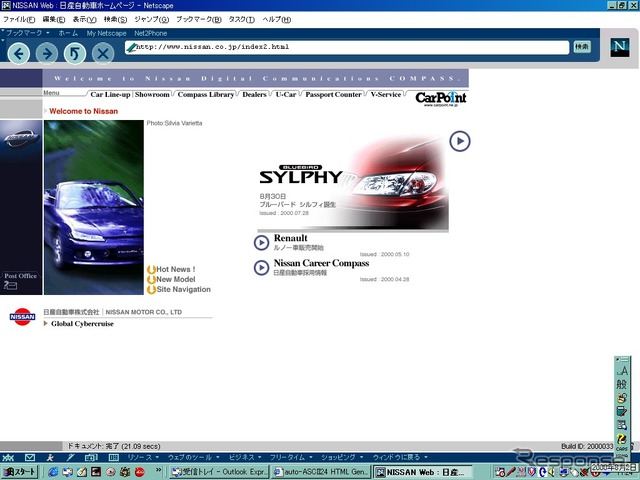This screenshot has width=640, height=480.
Task: Click My Netscape toolbar link
Action: [x=106, y=33]
